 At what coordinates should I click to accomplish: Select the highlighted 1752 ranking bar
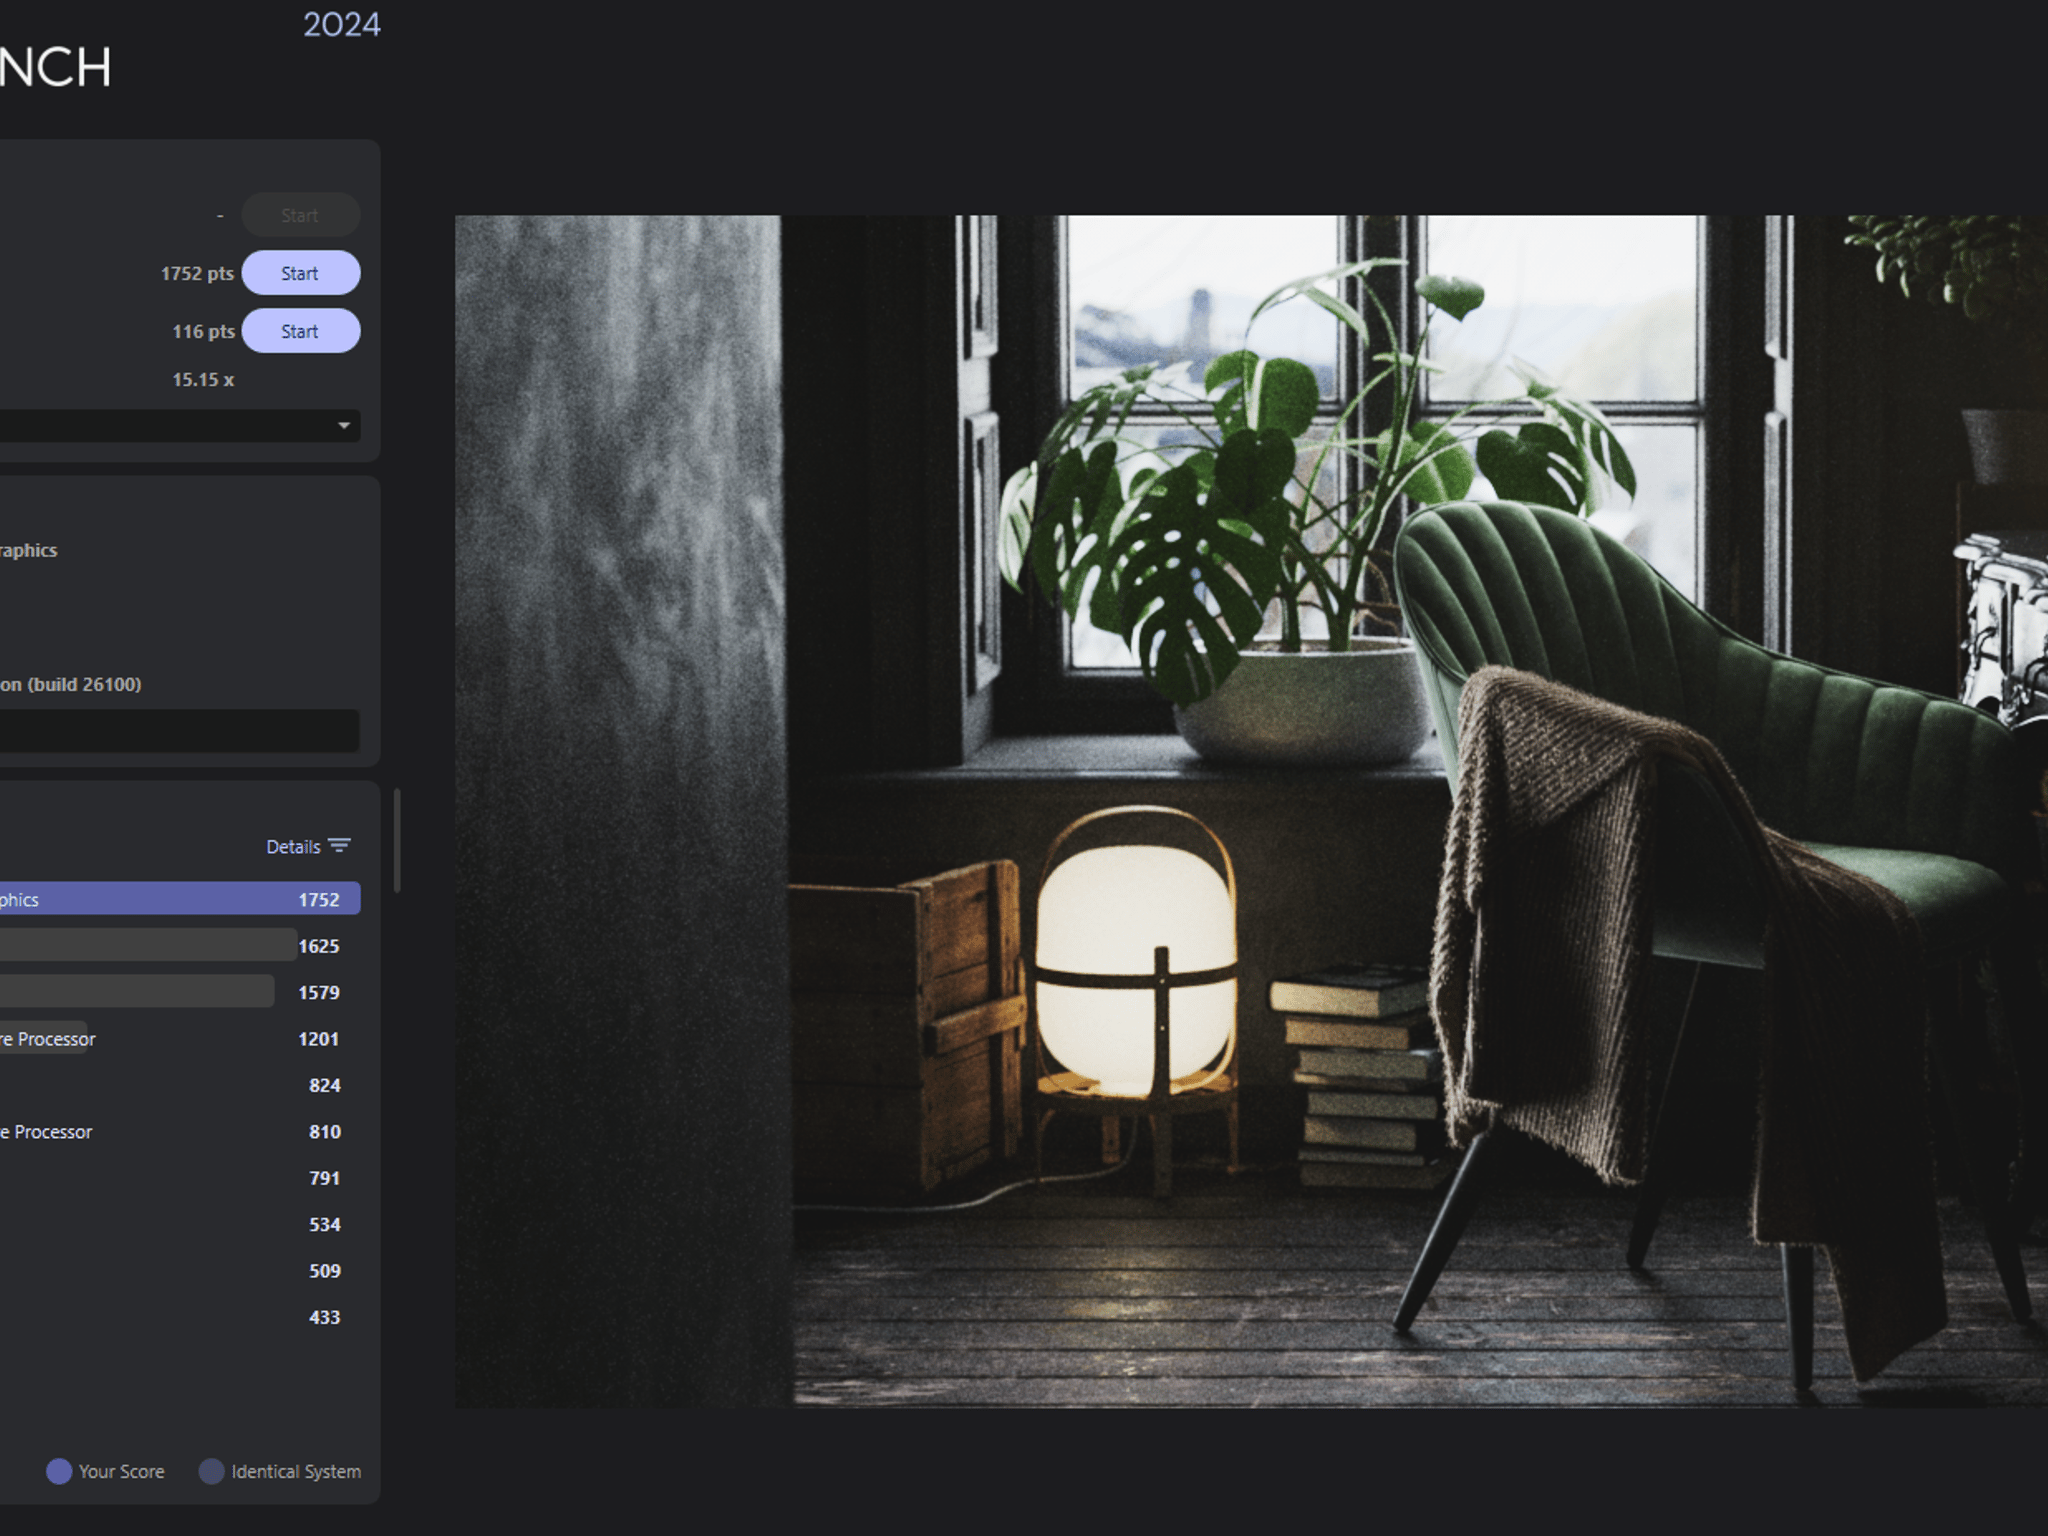(180, 899)
